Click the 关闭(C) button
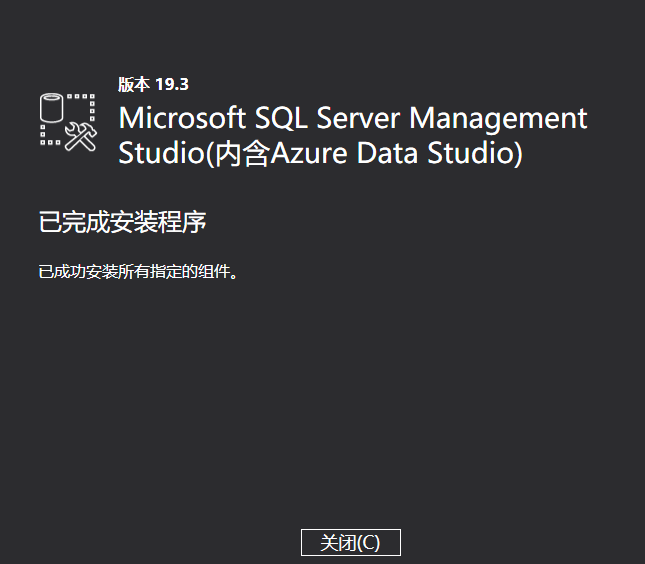The image size is (645, 564). [350, 542]
